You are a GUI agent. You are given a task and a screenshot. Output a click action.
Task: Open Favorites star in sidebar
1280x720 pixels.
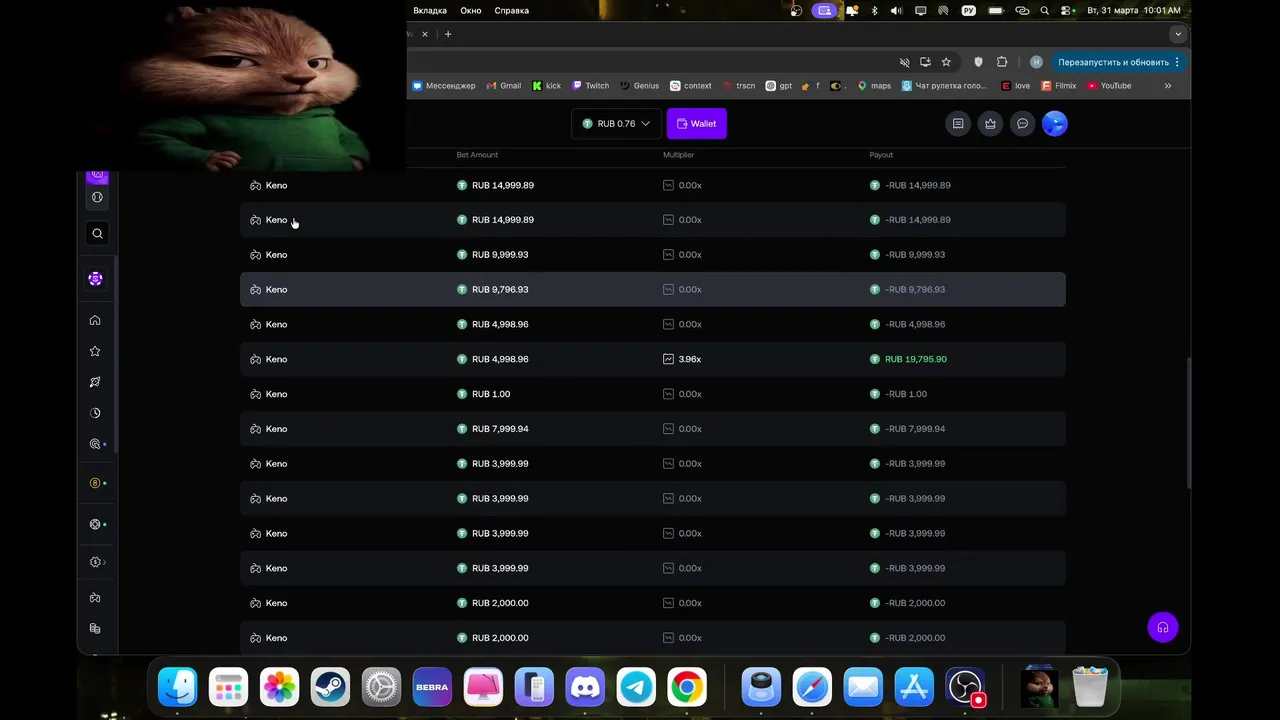95,351
